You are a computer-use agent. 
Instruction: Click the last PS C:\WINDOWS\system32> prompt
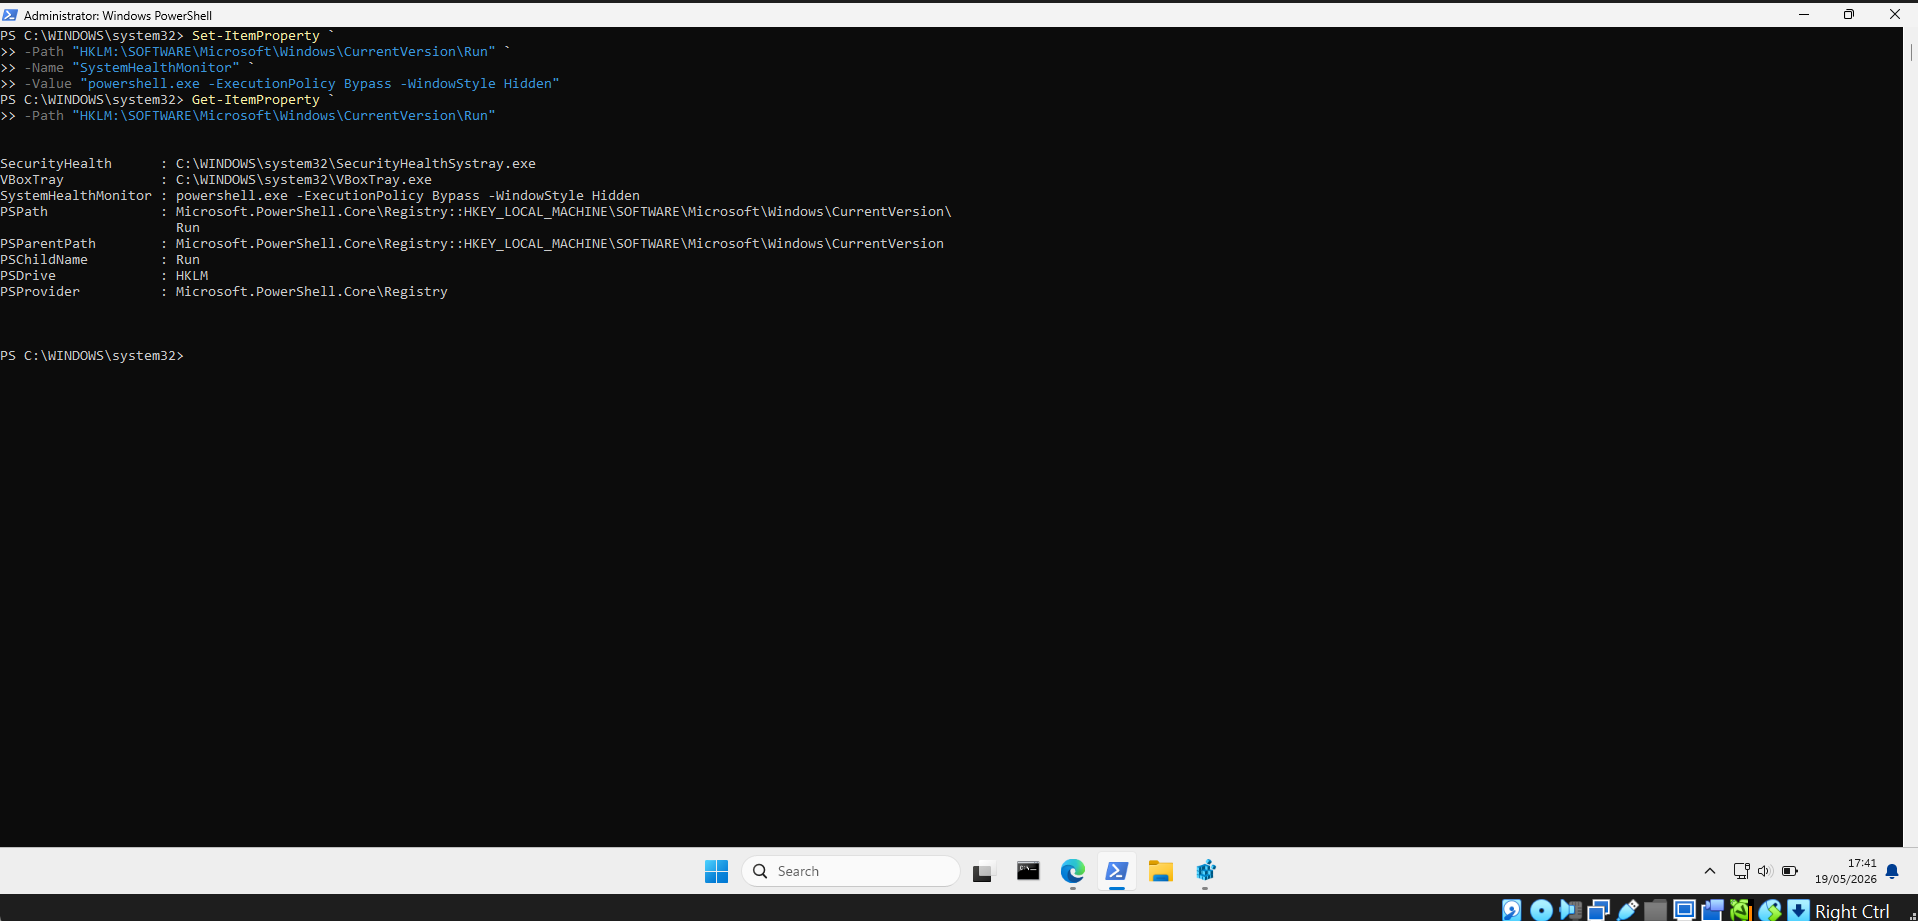(x=92, y=356)
